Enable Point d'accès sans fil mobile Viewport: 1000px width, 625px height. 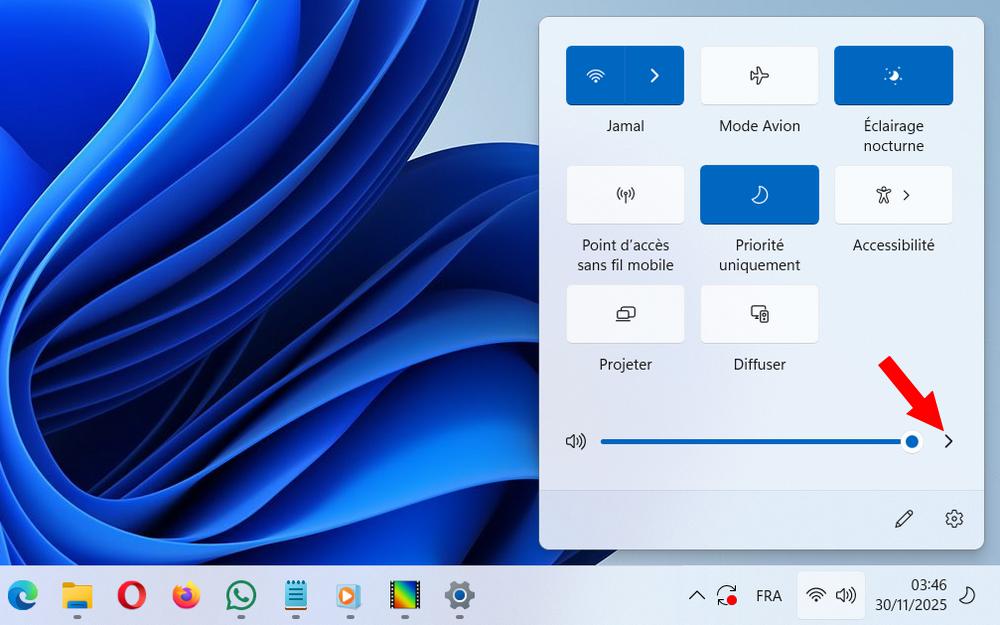(x=625, y=195)
